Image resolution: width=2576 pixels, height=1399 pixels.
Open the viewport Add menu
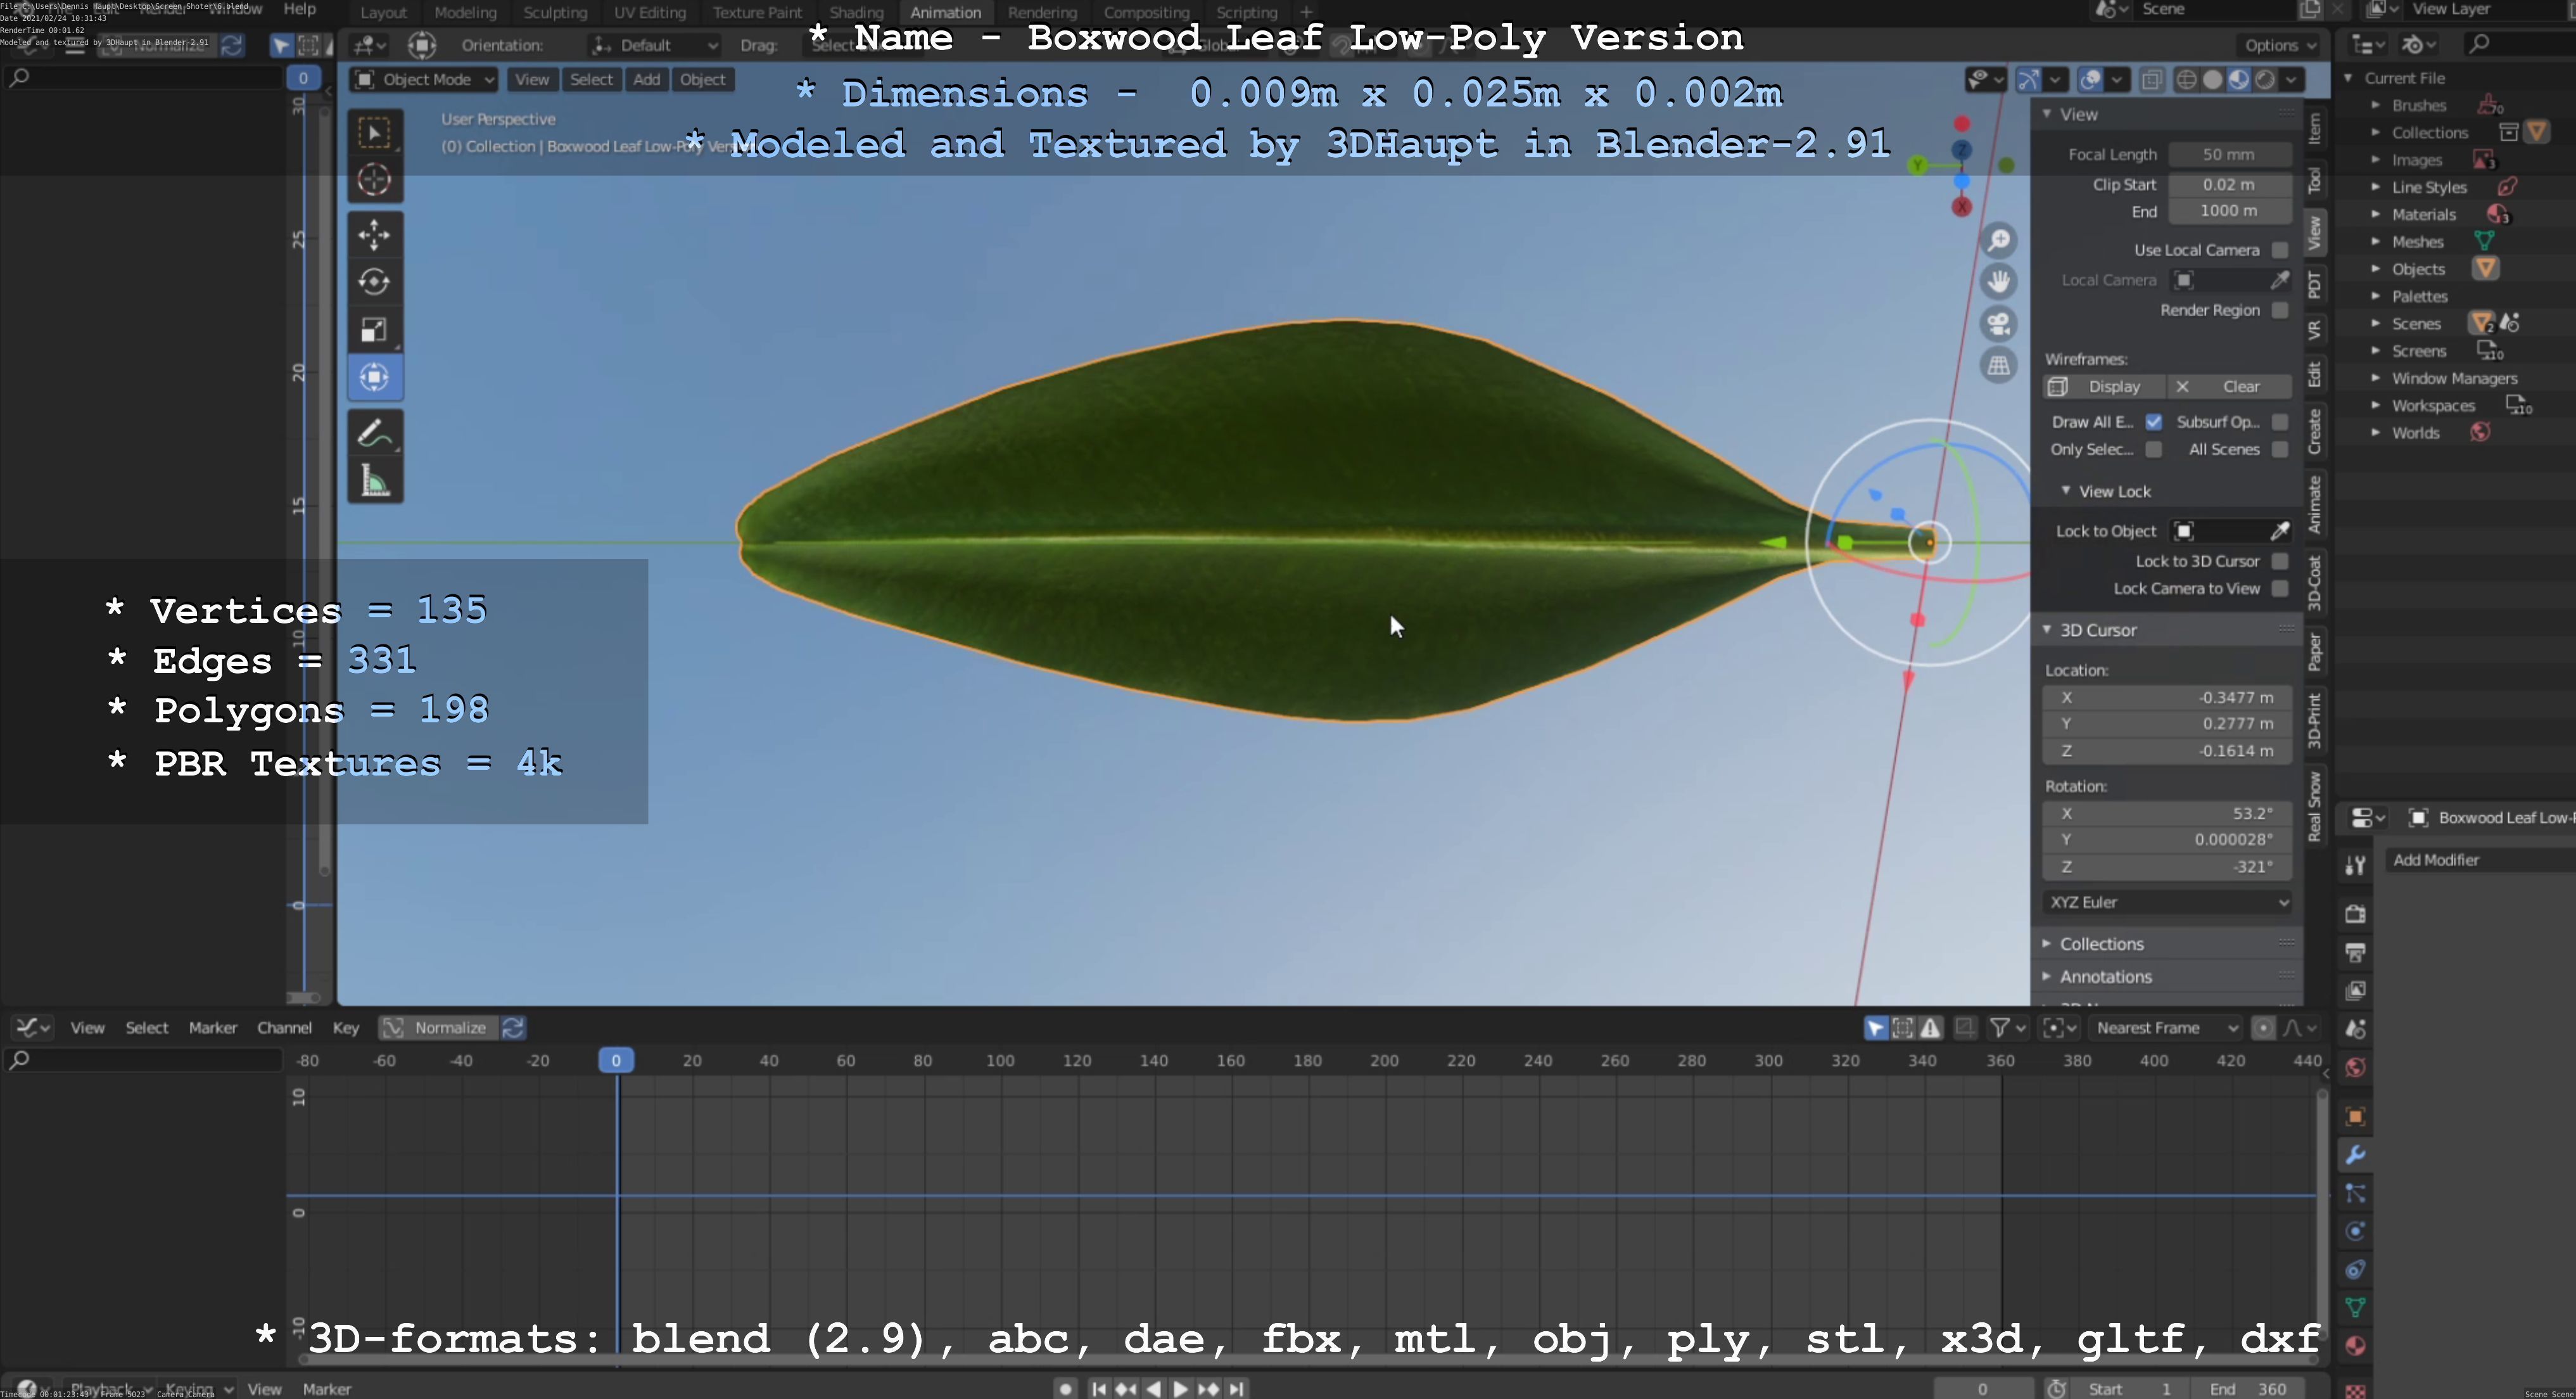coord(646,80)
